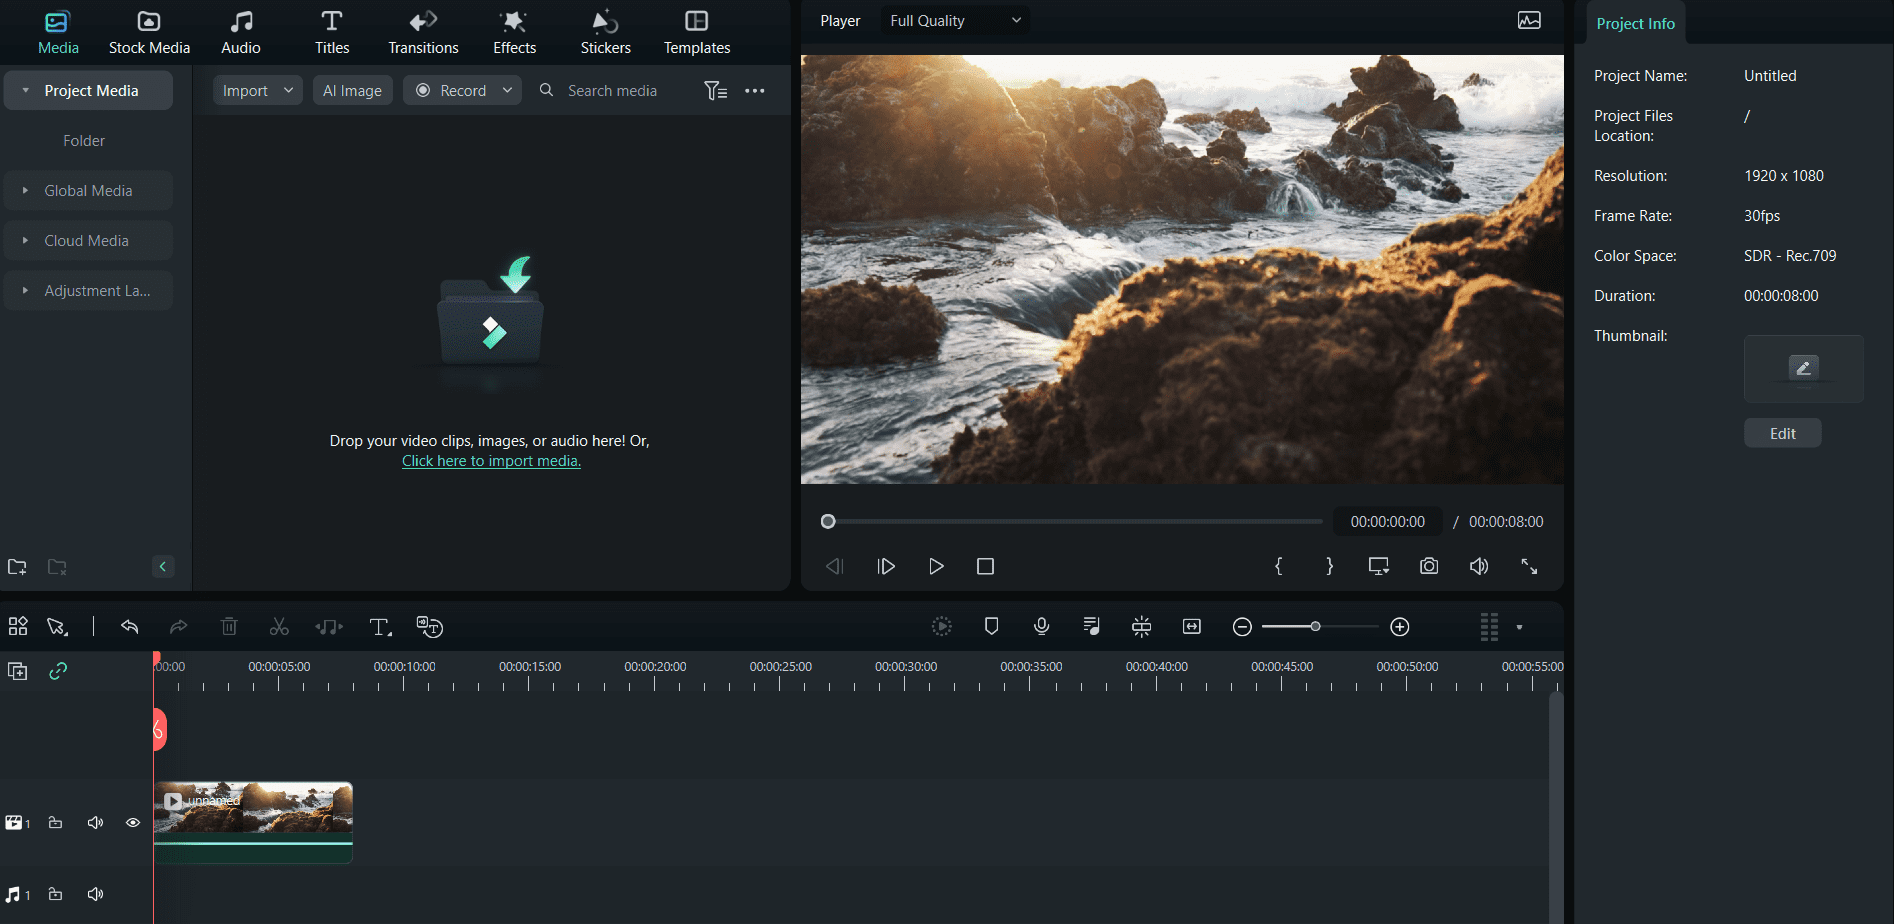This screenshot has height=924, width=1894.
Task: Open the Audio Mixer
Action: pos(1091,626)
